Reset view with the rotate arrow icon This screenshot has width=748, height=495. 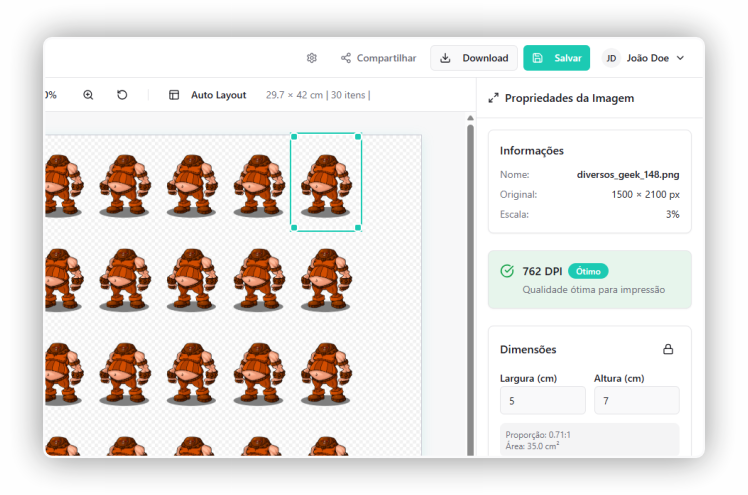[122, 95]
